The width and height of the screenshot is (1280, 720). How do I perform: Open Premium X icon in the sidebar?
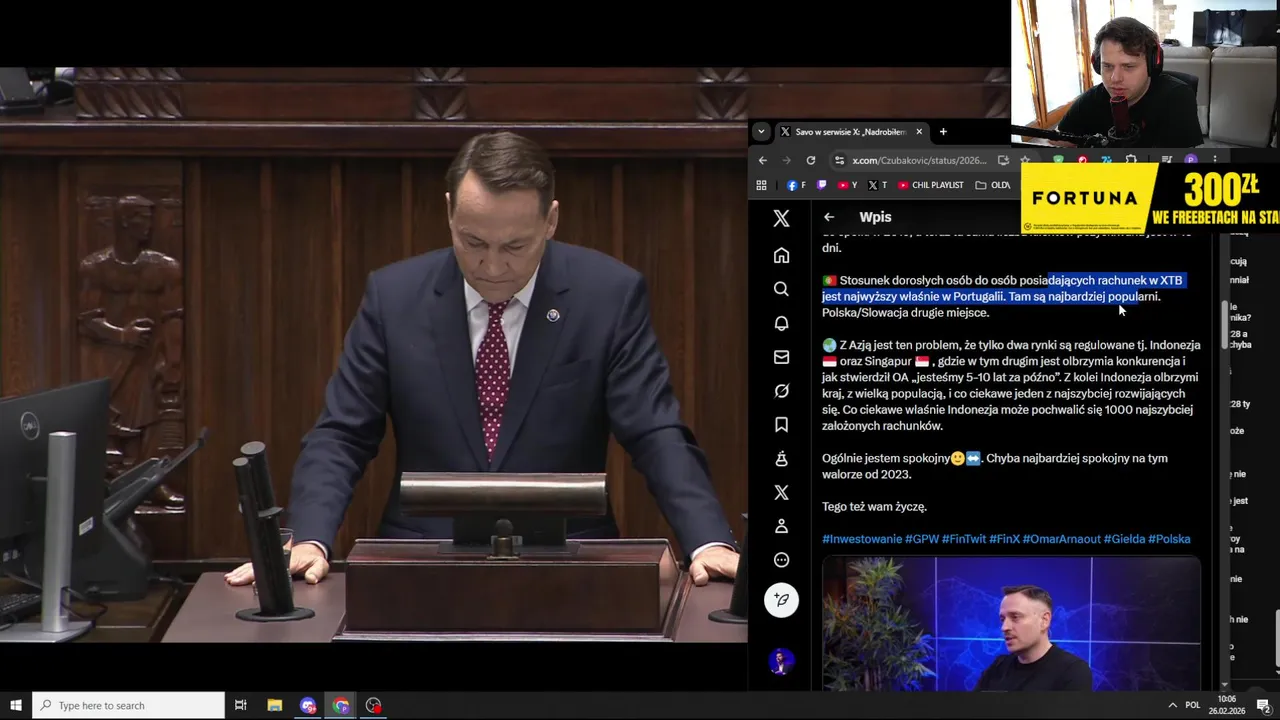point(781,492)
